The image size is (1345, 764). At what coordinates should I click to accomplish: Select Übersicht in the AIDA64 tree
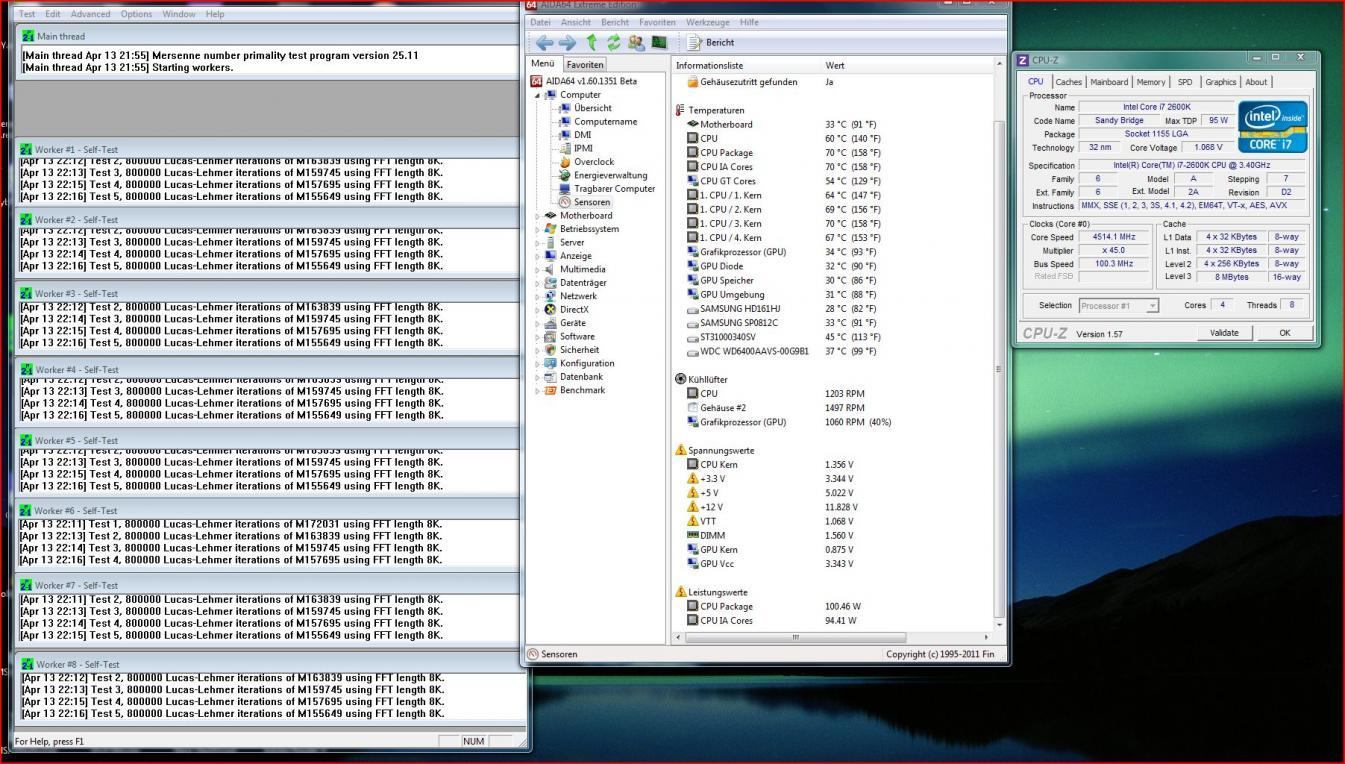tap(593, 108)
